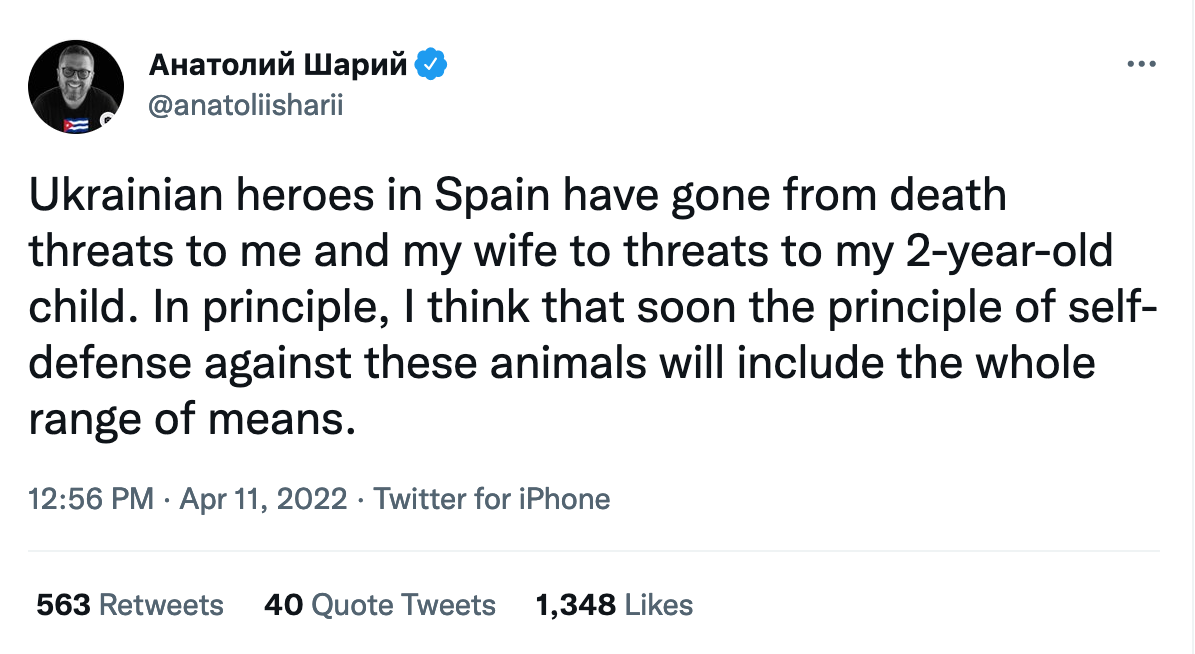Viewport: 1195px width, 654px height.
Task: Open Анатолий Шарий's profile avatar
Action: (x=76, y=88)
